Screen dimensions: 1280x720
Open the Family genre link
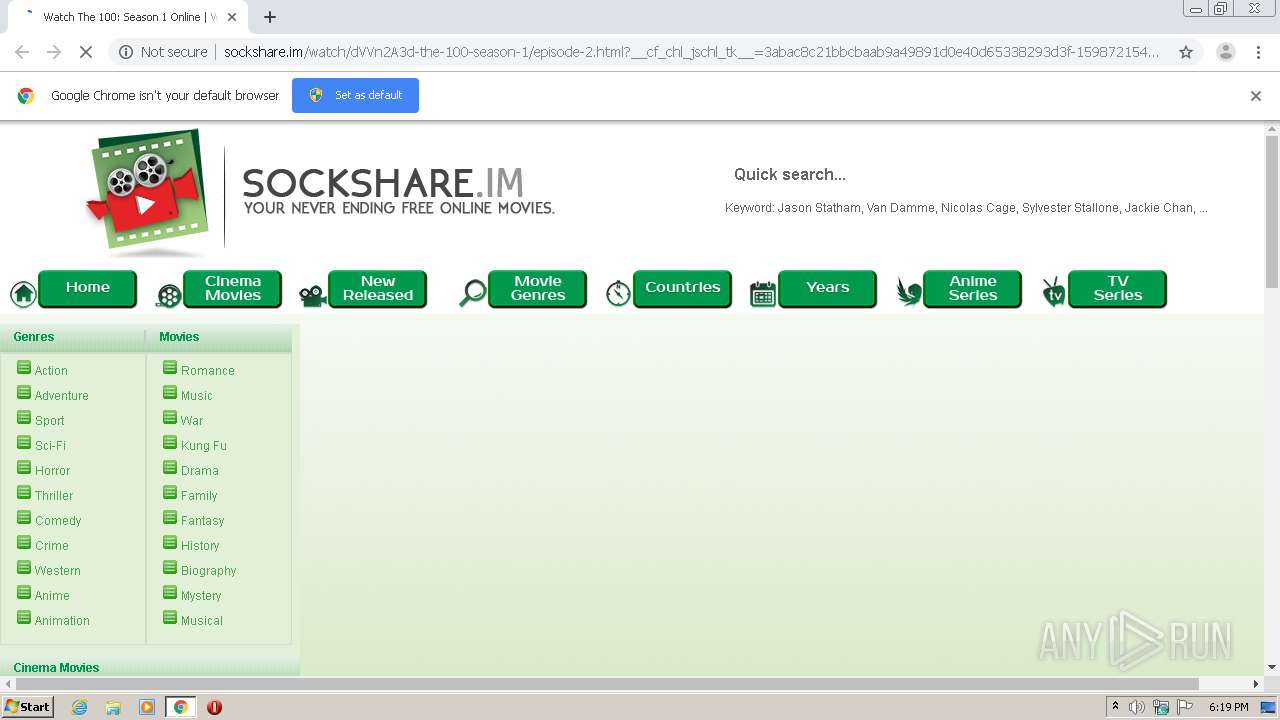(x=199, y=496)
